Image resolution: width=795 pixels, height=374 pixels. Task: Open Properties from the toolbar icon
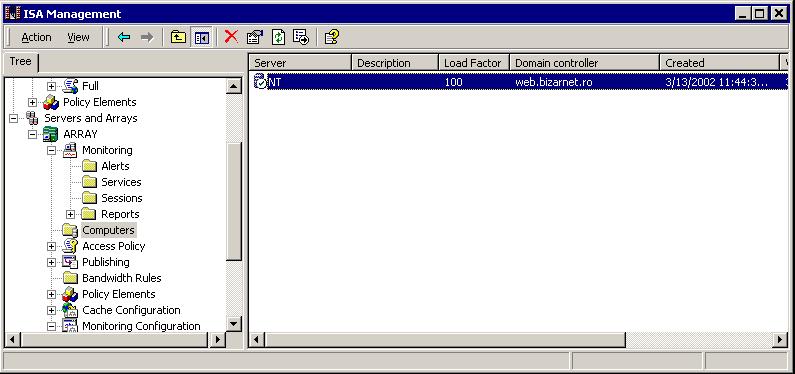(x=255, y=37)
